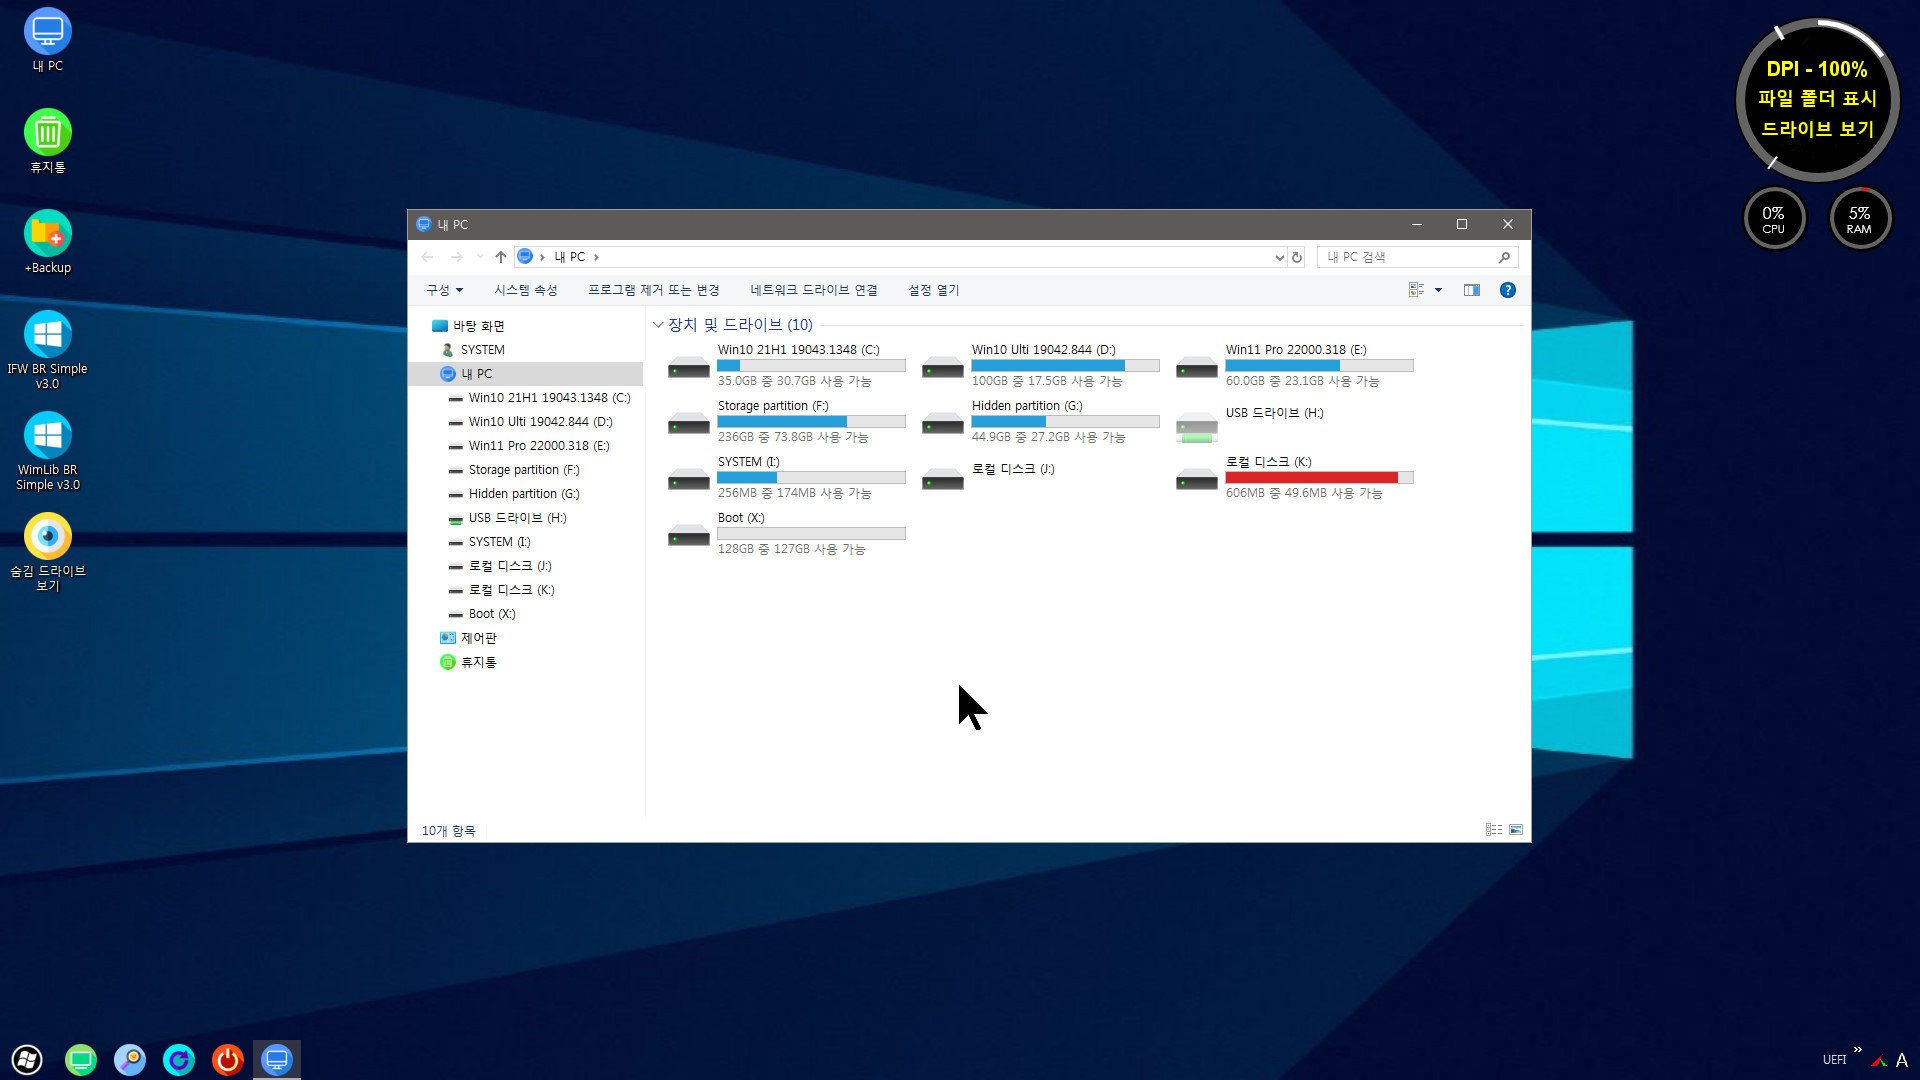Show hidden tray icons chevron
This screenshot has height=1080, width=1920.
click(1857, 1049)
